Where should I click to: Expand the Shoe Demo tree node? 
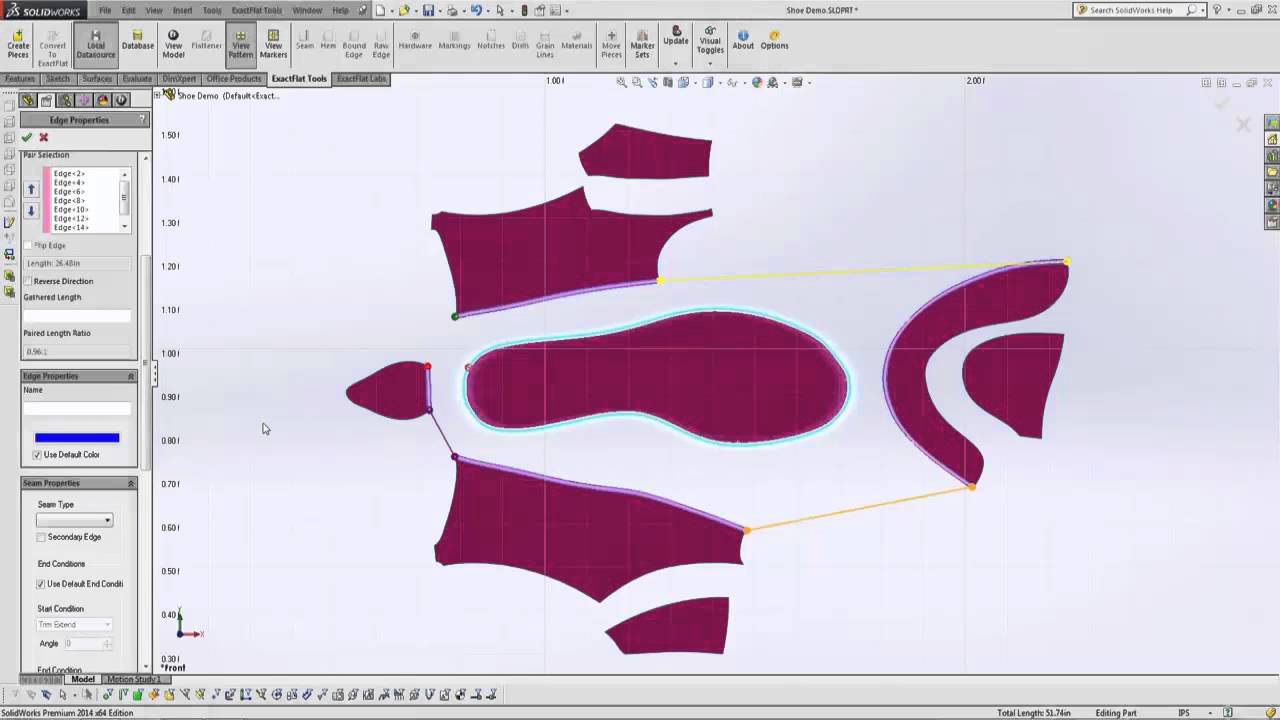coord(158,95)
